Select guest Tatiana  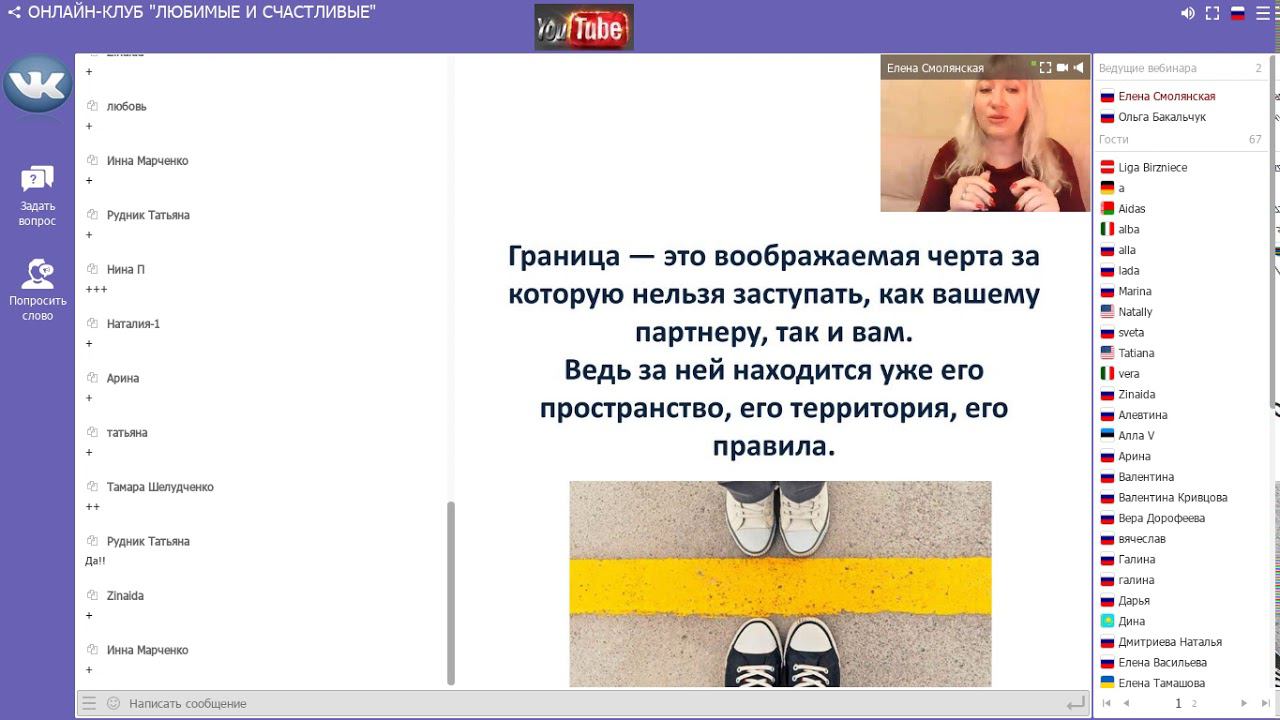tap(1137, 353)
